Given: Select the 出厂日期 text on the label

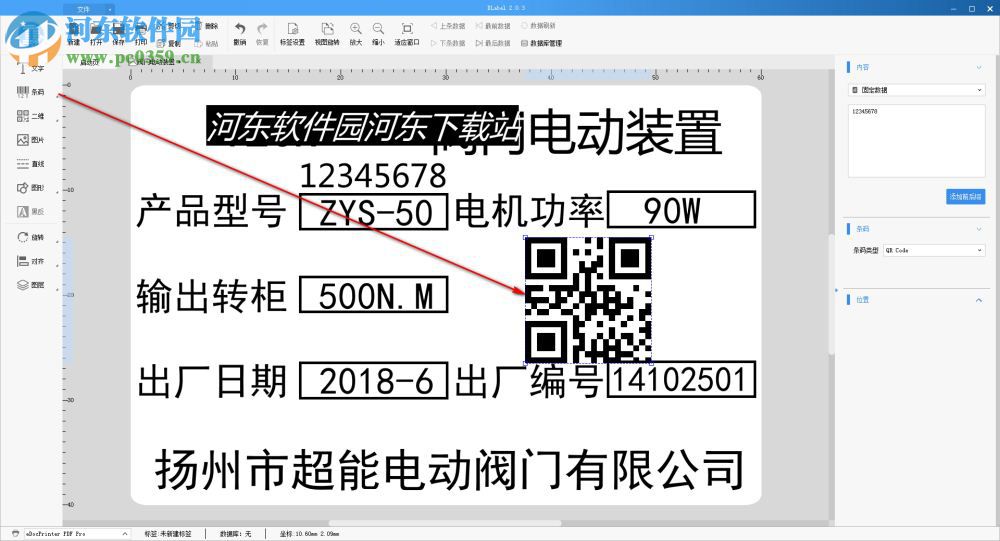Looking at the screenshot, I should click(210, 382).
